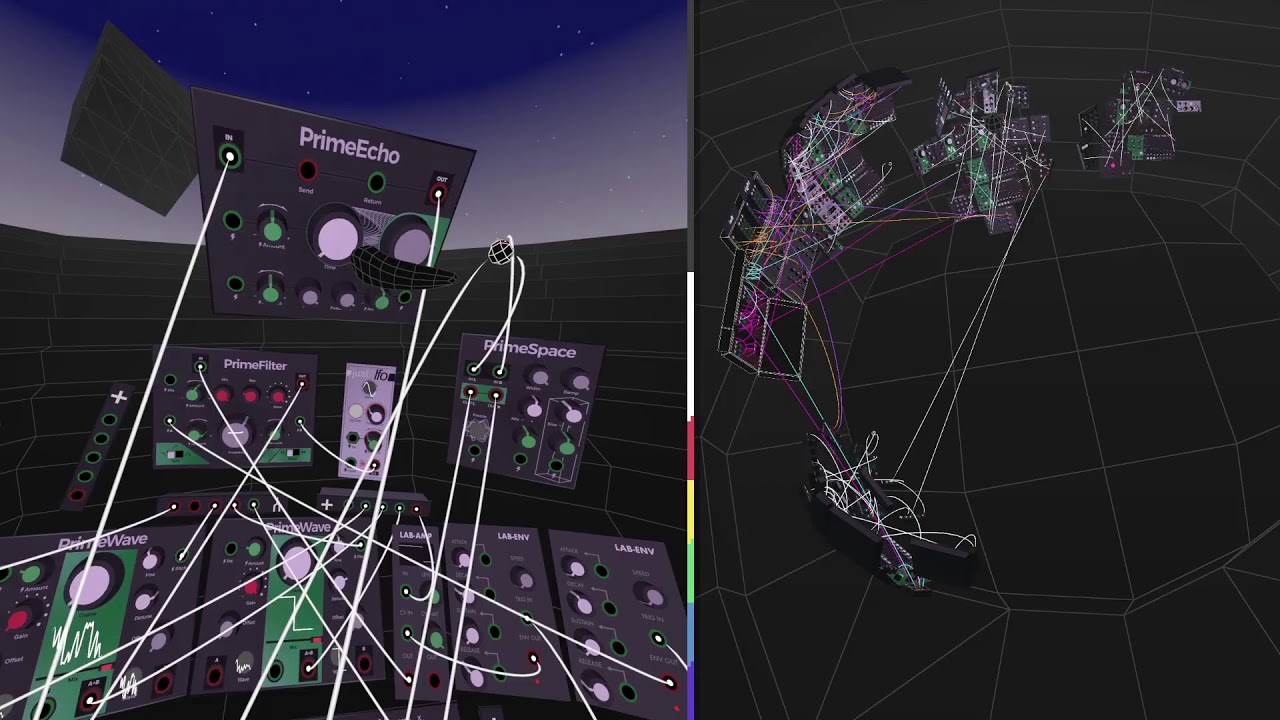1280x720 pixels.
Task: Adjust the first LAB-ENV Speed knob
Action: point(524,580)
